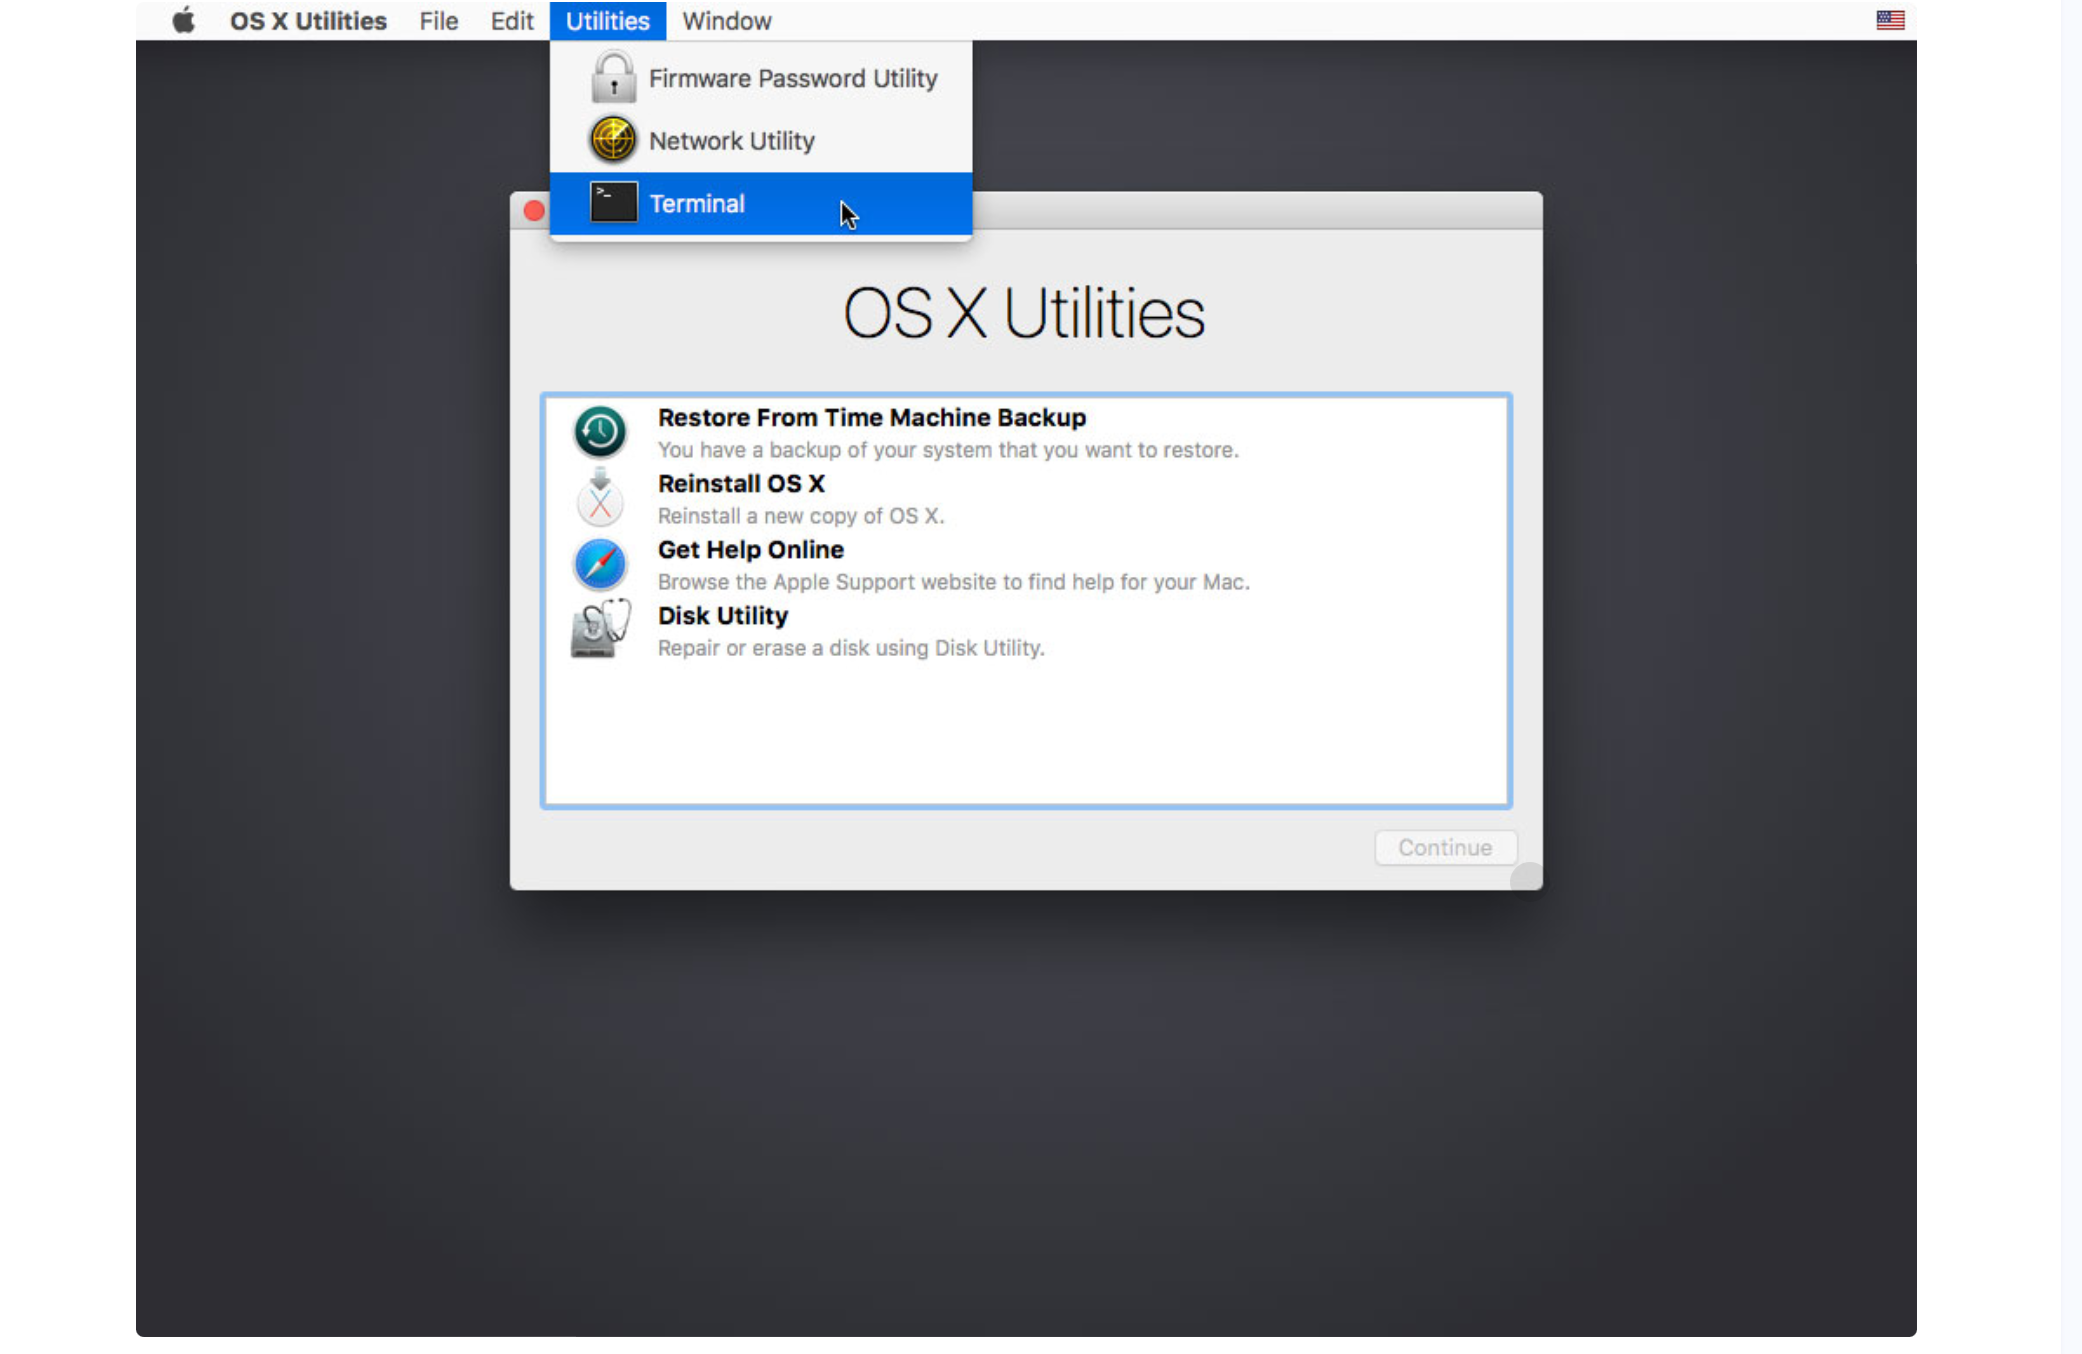Image resolution: width=2082 pixels, height=1354 pixels.
Task: Open the Edit menu
Action: pos(511,21)
